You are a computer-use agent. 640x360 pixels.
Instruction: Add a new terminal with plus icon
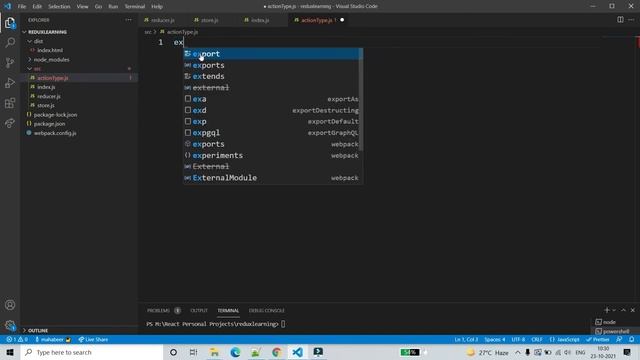(607, 310)
